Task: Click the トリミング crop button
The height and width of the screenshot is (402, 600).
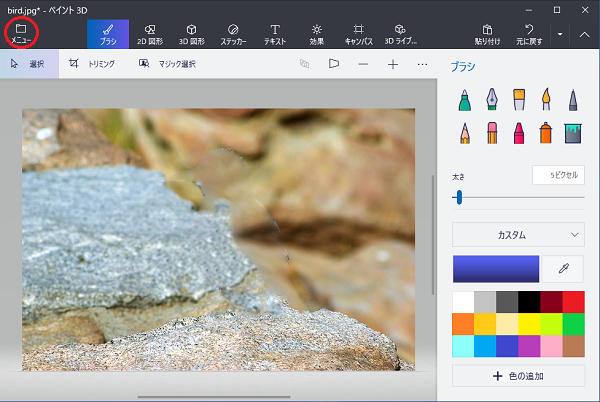Action: (92, 64)
